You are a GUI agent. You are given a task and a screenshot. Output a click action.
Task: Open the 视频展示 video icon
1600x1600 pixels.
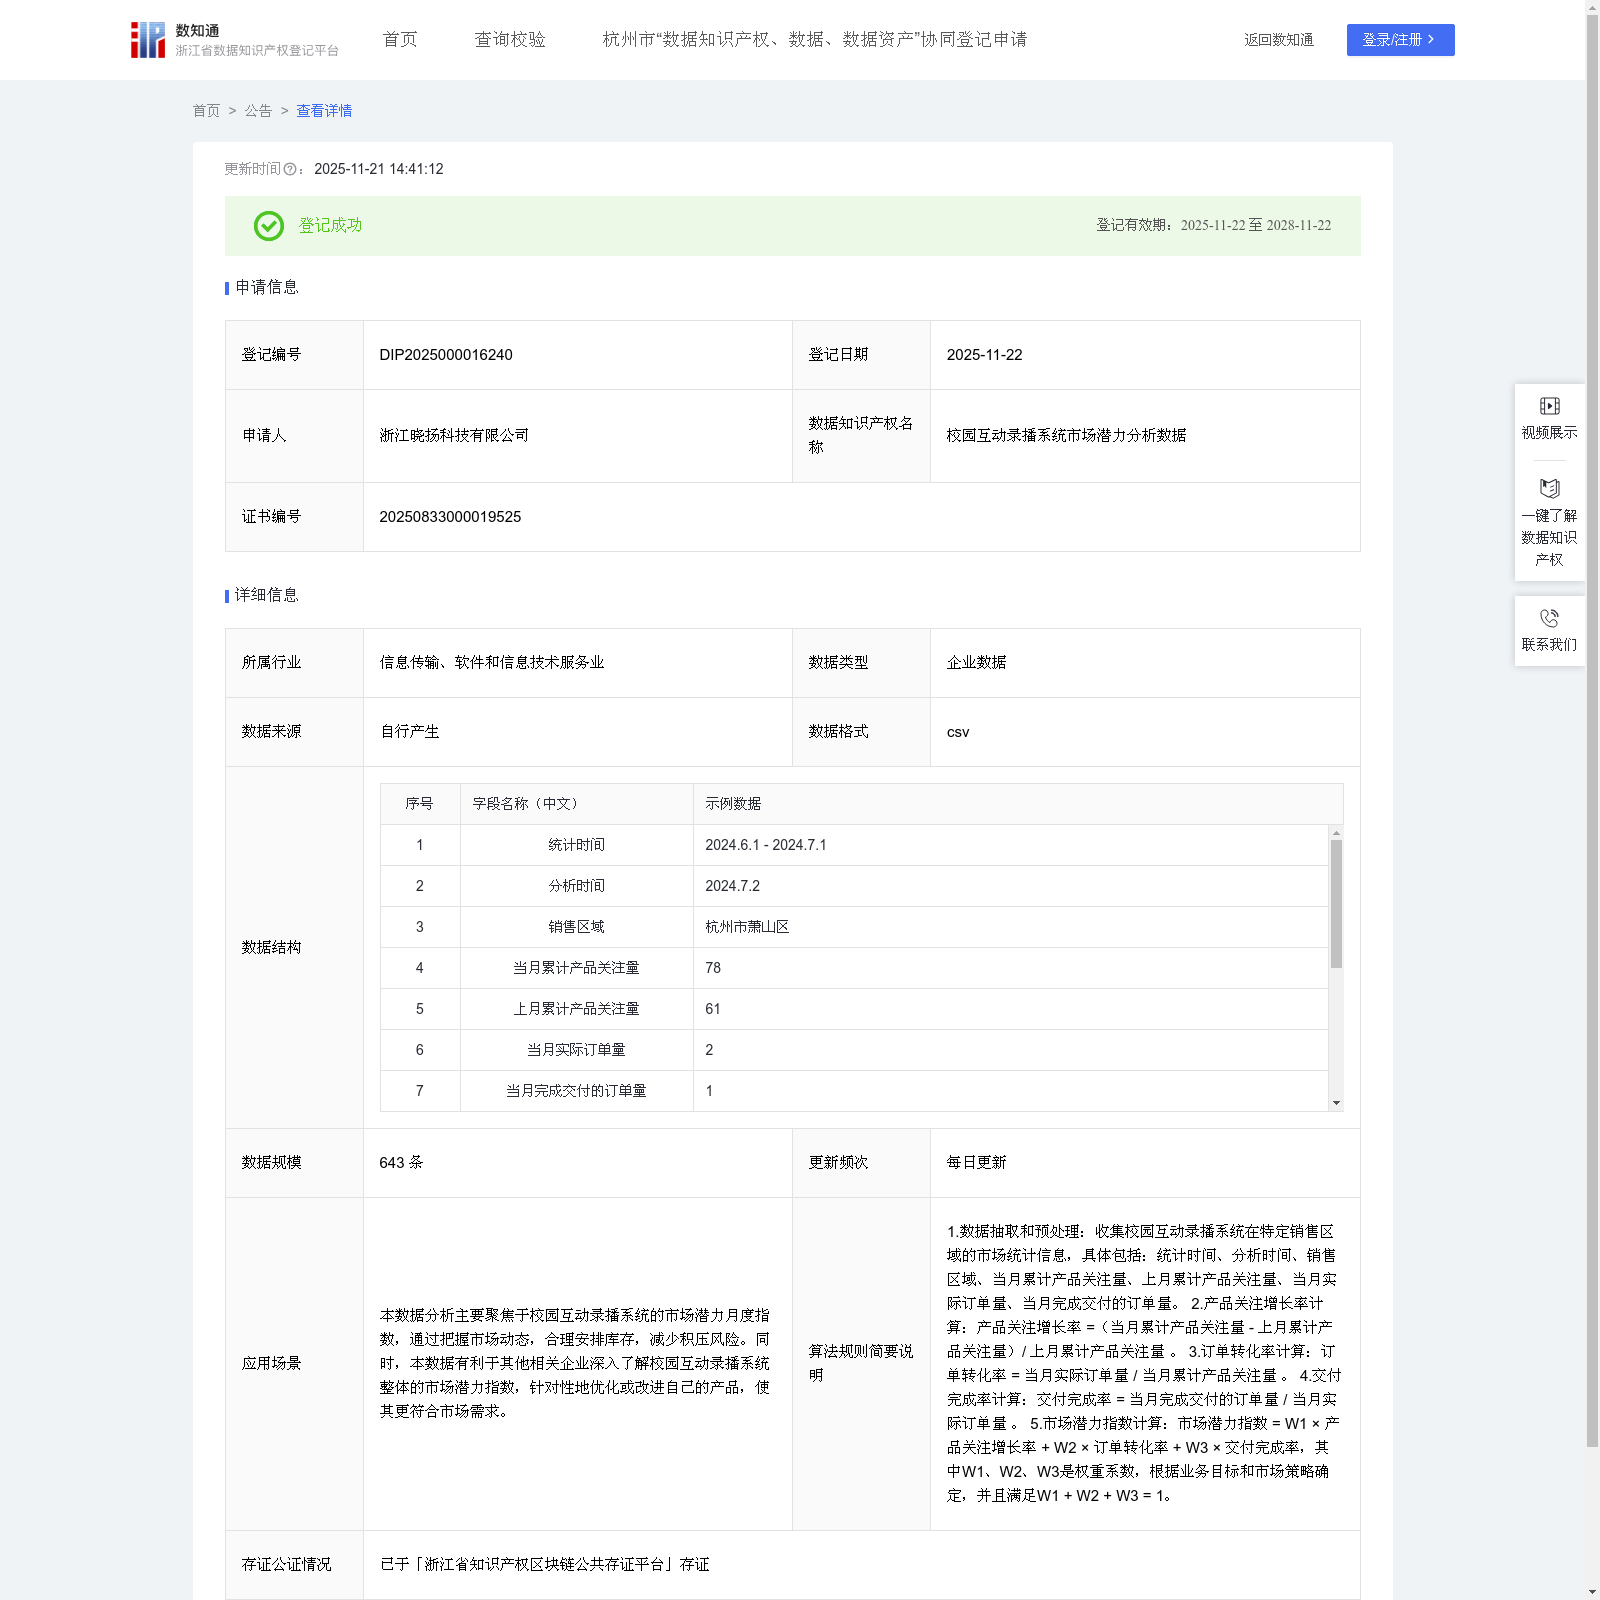[x=1549, y=406]
